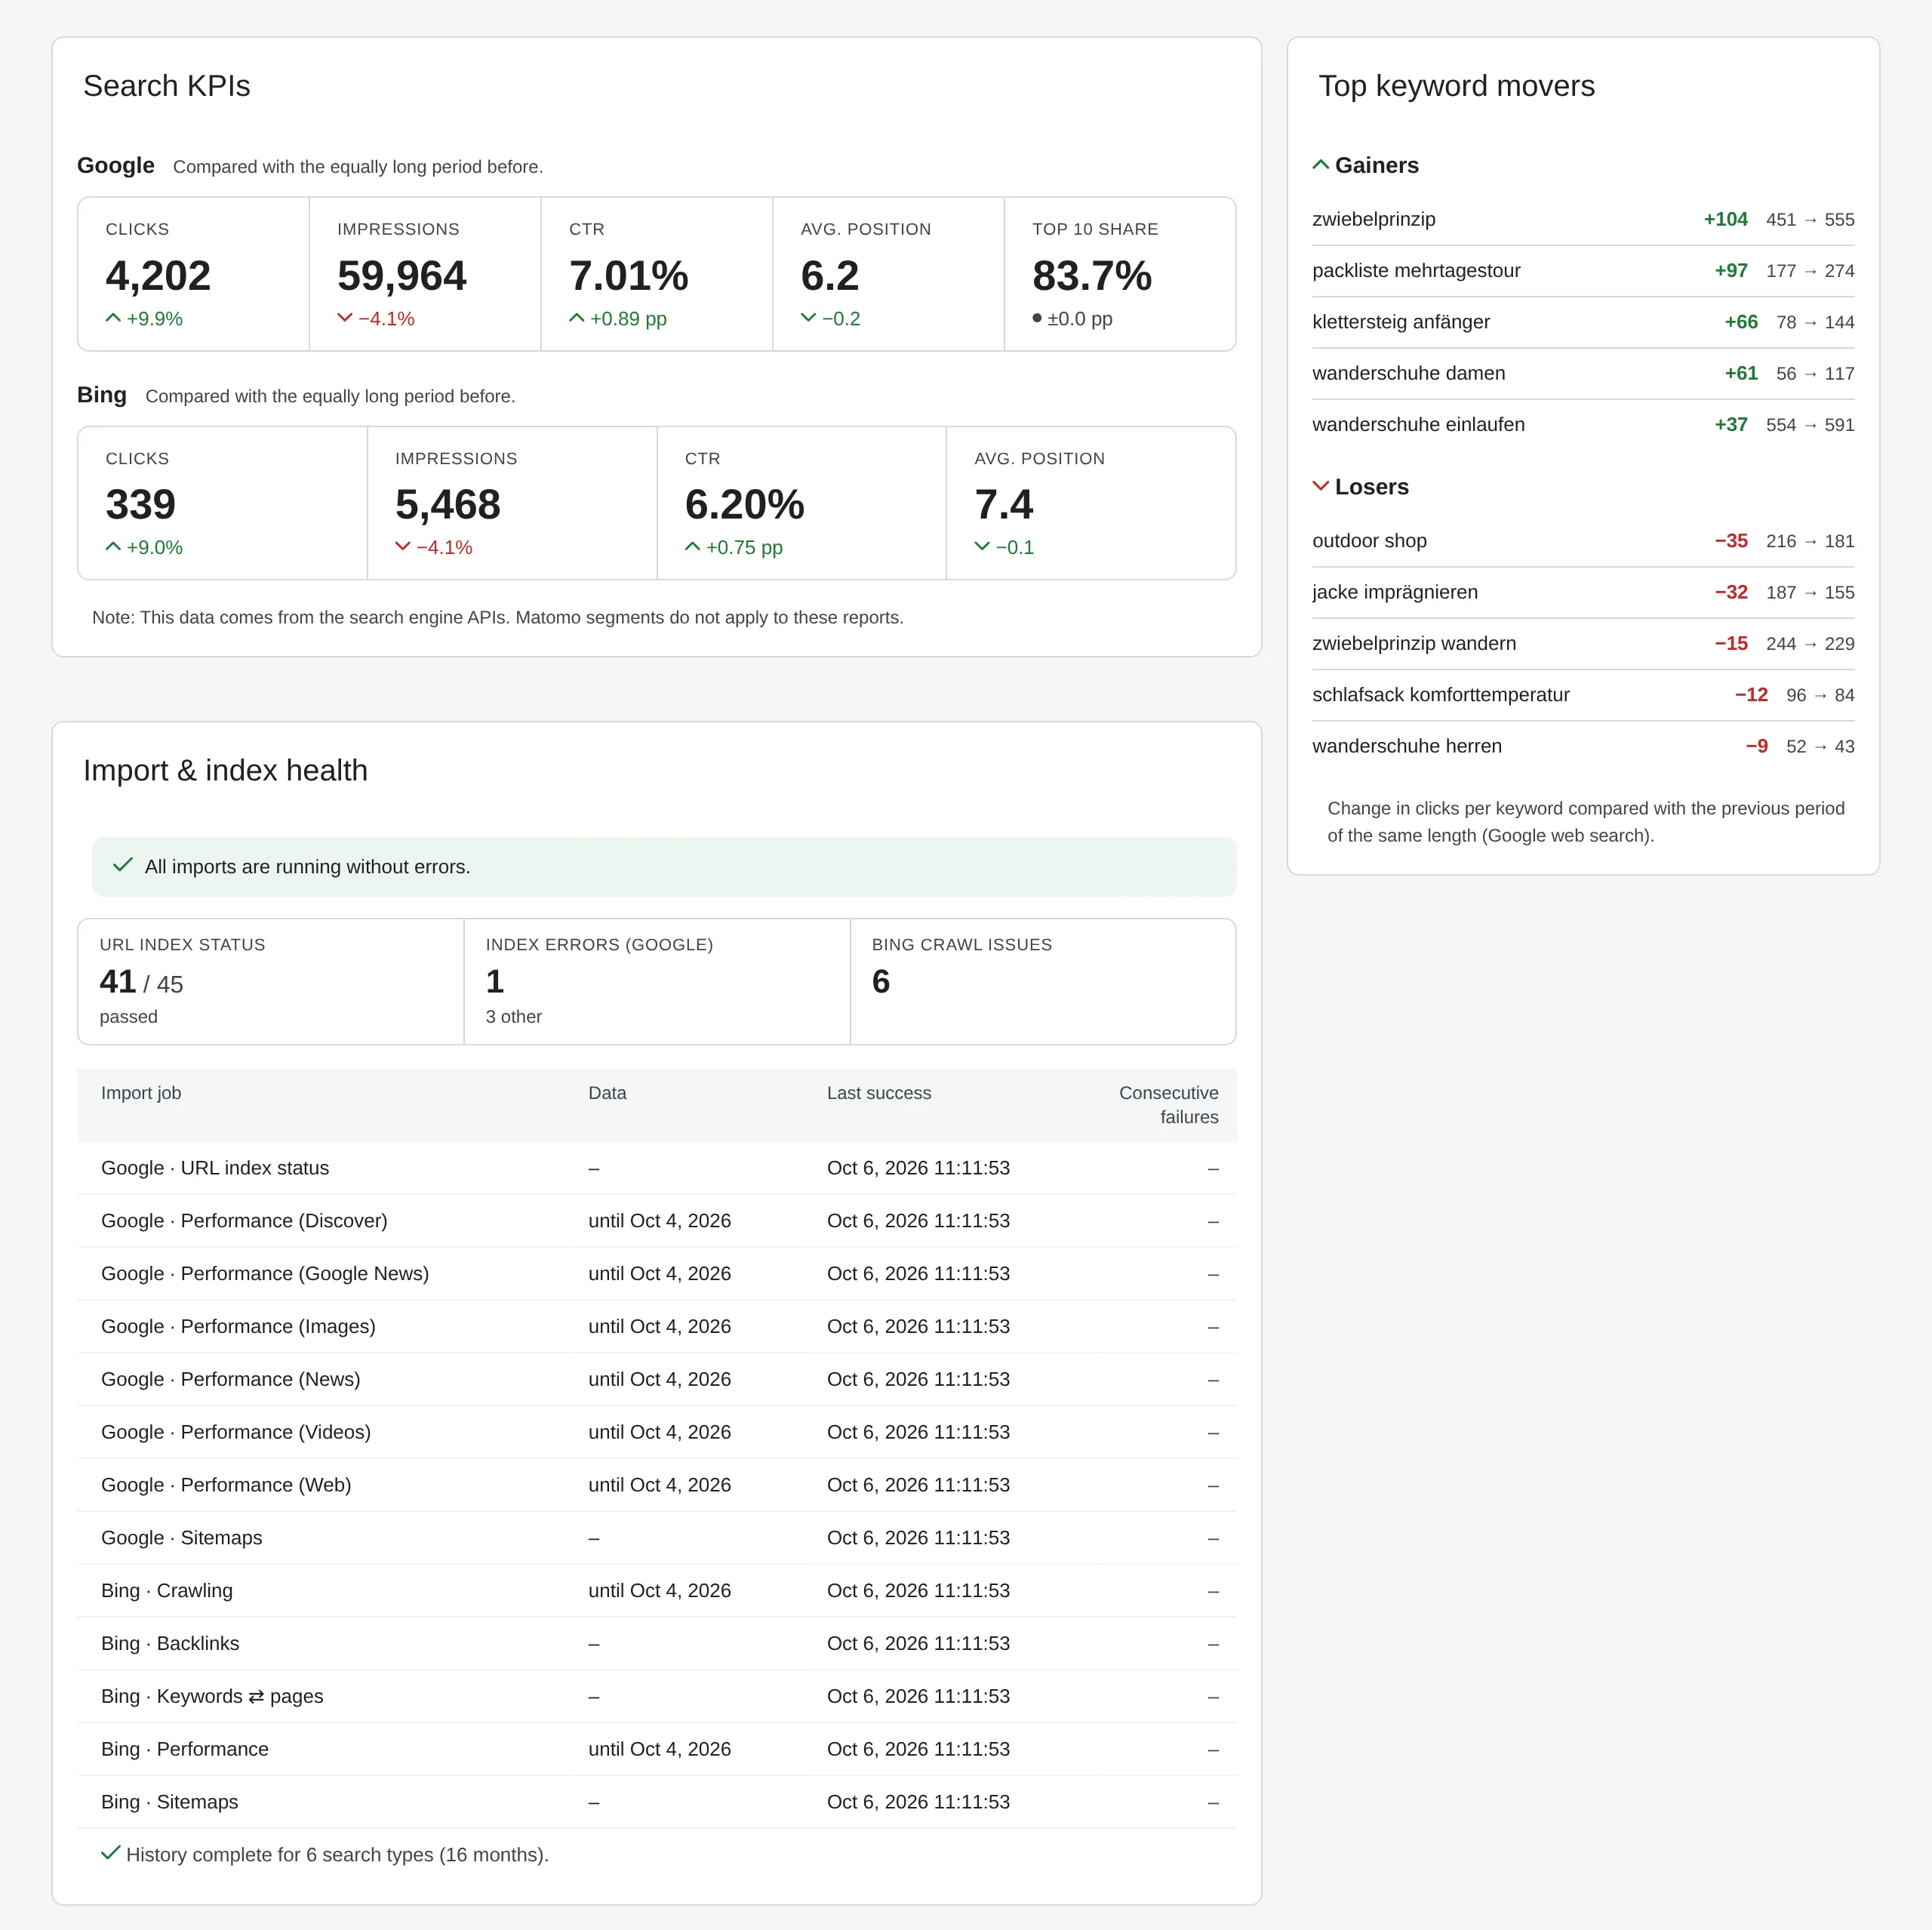The height and width of the screenshot is (1930, 1932).
Task: Click the down arrow next to Google impressions −4.1%
Action: [x=345, y=318]
